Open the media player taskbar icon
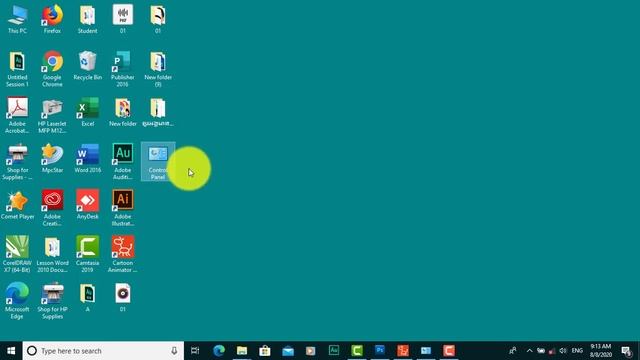 pos(311,351)
